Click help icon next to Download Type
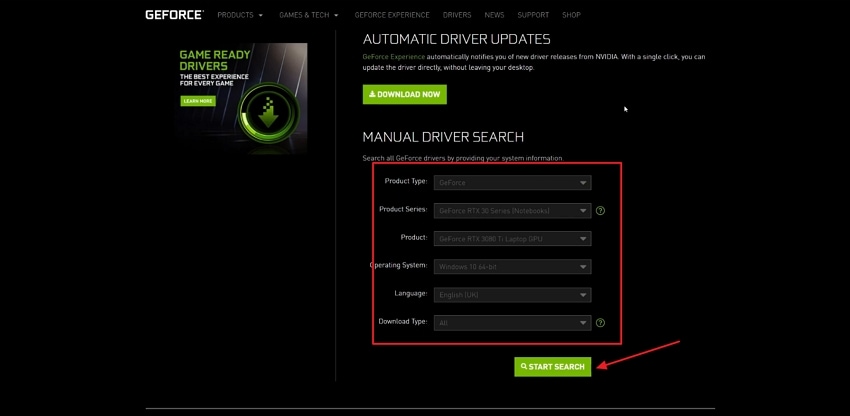Image resolution: width=850 pixels, height=416 pixels. [x=600, y=323]
